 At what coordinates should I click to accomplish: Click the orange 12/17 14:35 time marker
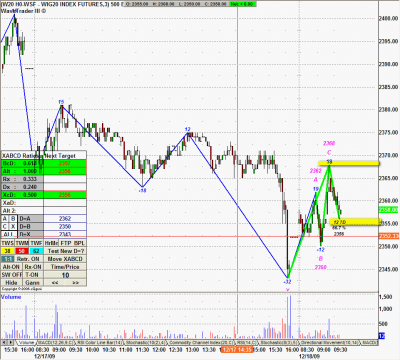tap(237, 350)
